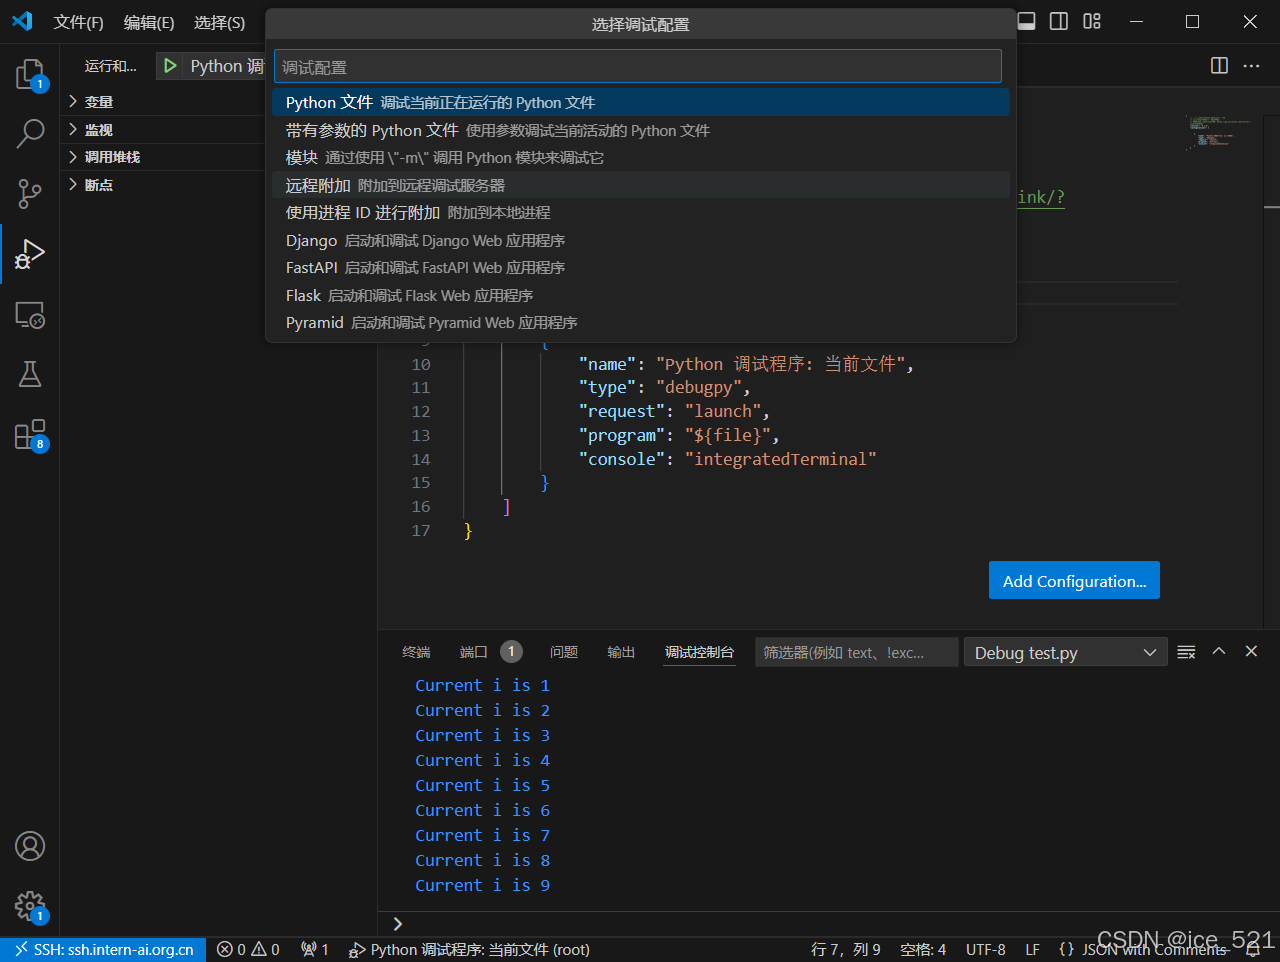This screenshot has height=962, width=1280.
Task: Open the Source Control view icon
Action: [x=30, y=193]
